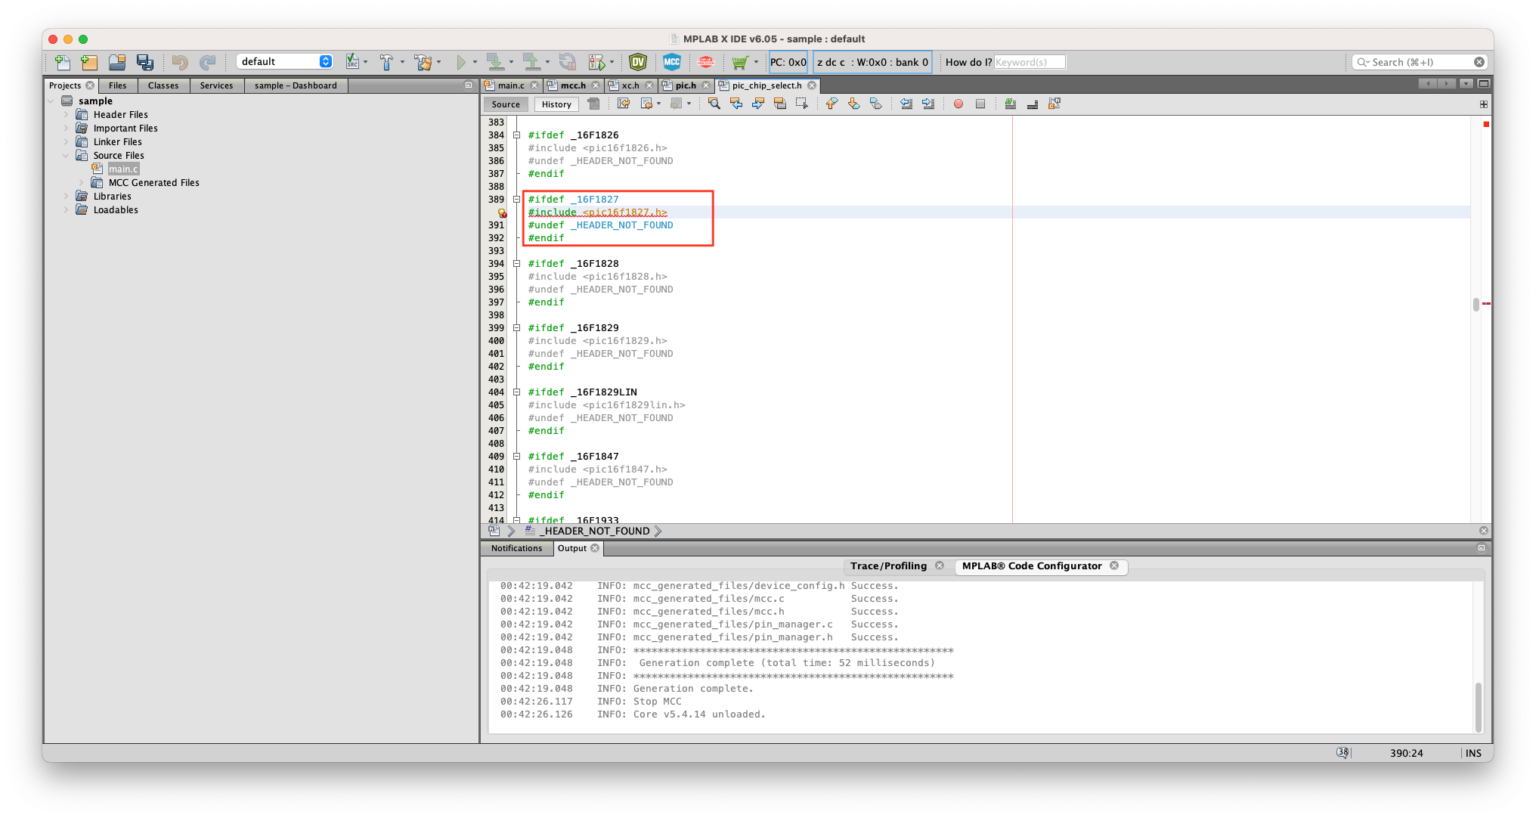The height and width of the screenshot is (818, 1536).
Task: Click the Make and Program Device icon
Action: (x=494, y=62)
